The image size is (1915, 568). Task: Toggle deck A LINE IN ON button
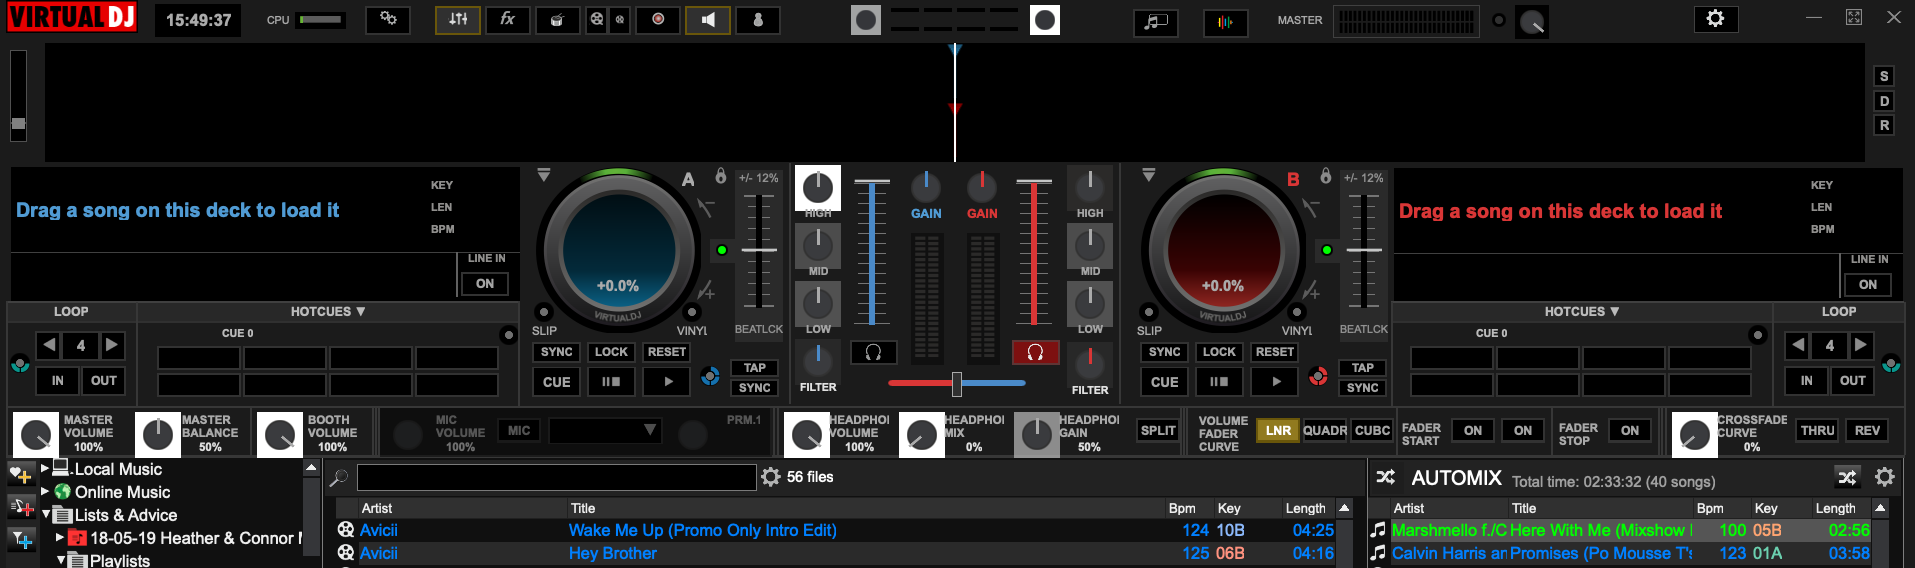click(485, 284)
